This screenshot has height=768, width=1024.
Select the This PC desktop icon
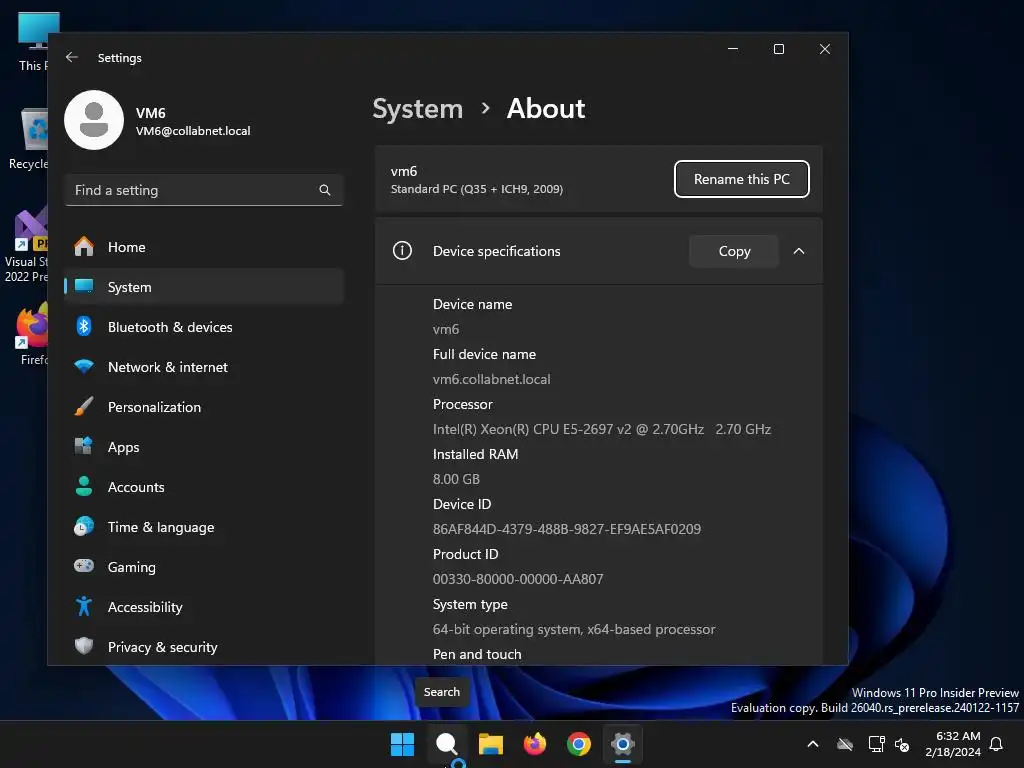(x=33, y=42)
